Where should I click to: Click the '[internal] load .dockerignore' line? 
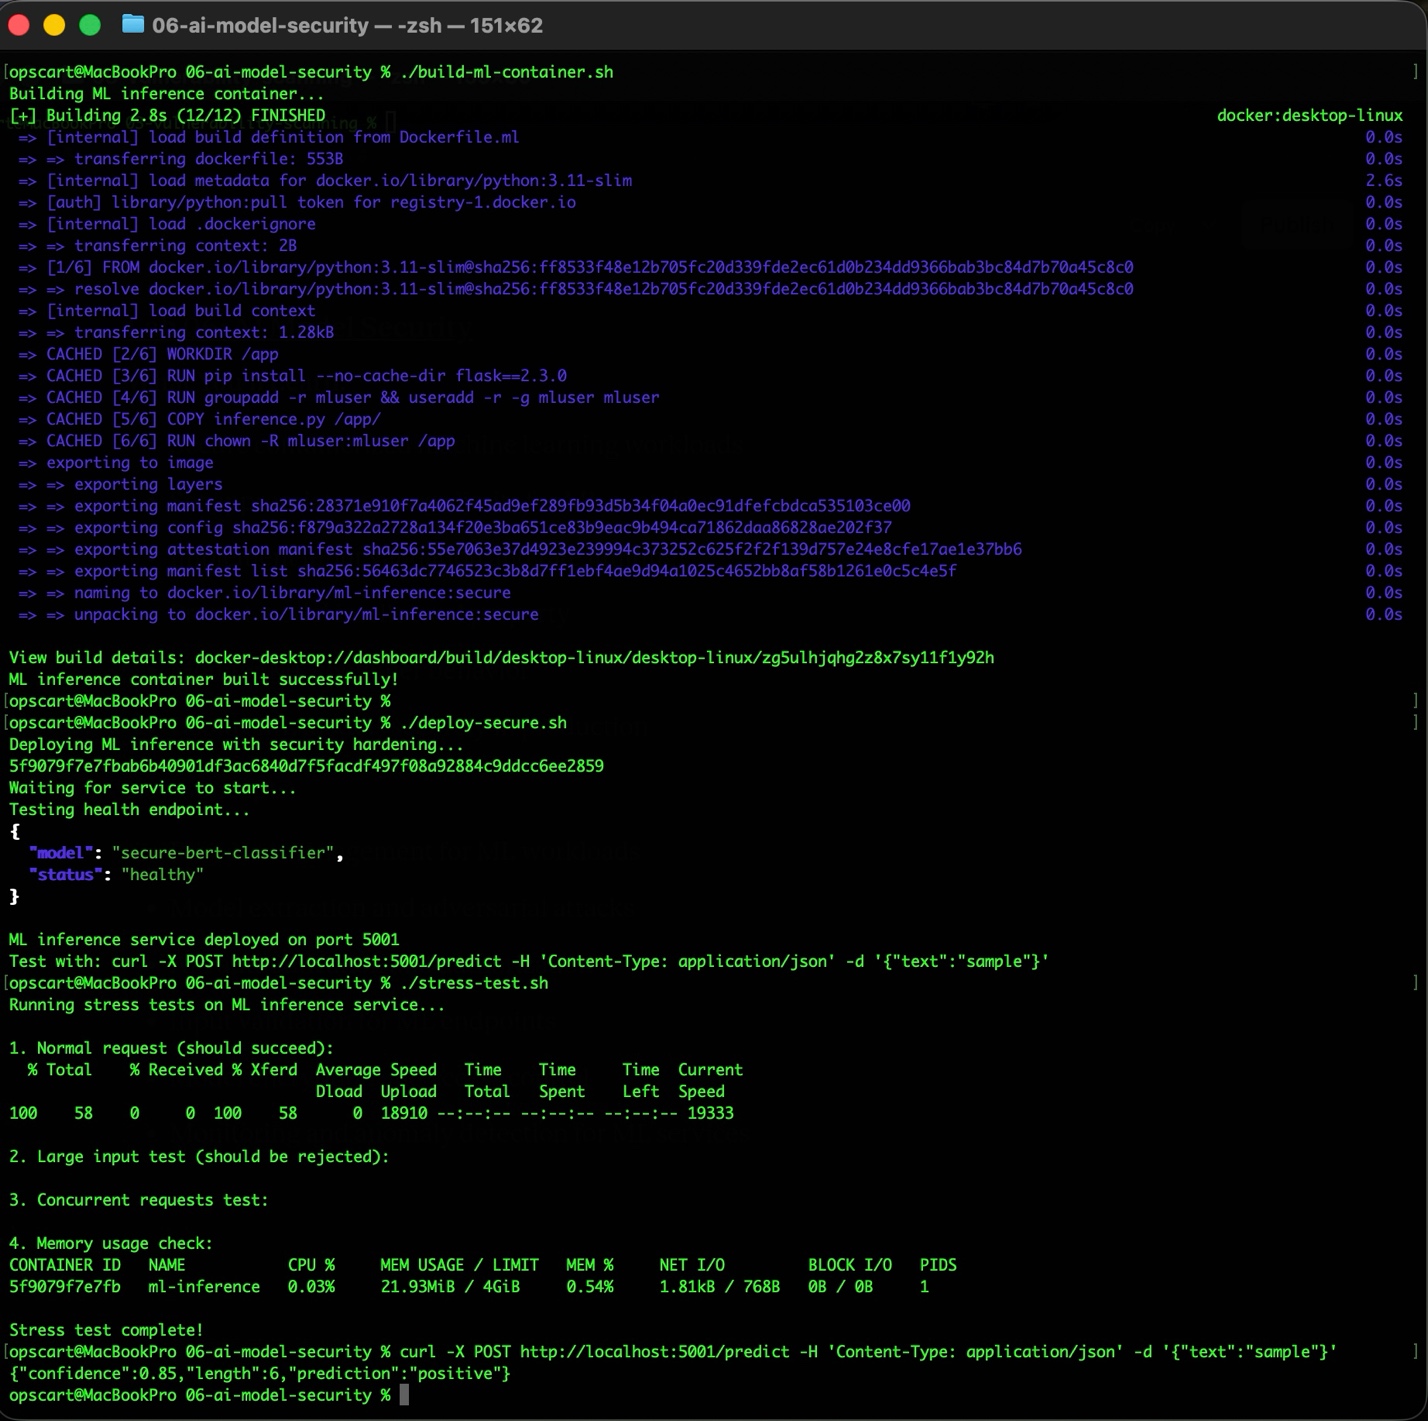click(167, 224)
